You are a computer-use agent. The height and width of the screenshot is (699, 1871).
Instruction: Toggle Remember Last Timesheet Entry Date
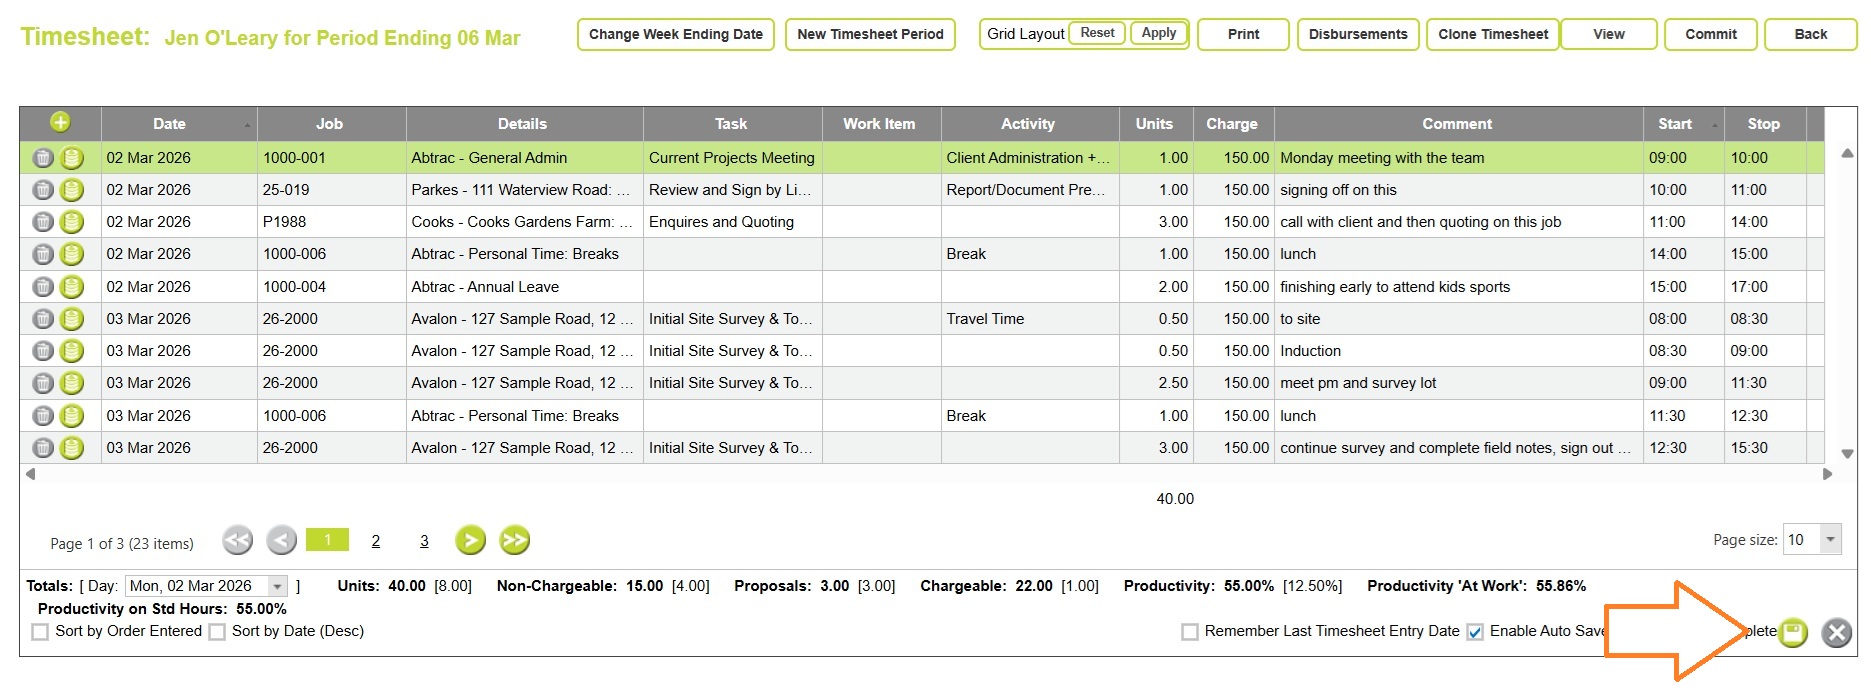(1189, 632)
